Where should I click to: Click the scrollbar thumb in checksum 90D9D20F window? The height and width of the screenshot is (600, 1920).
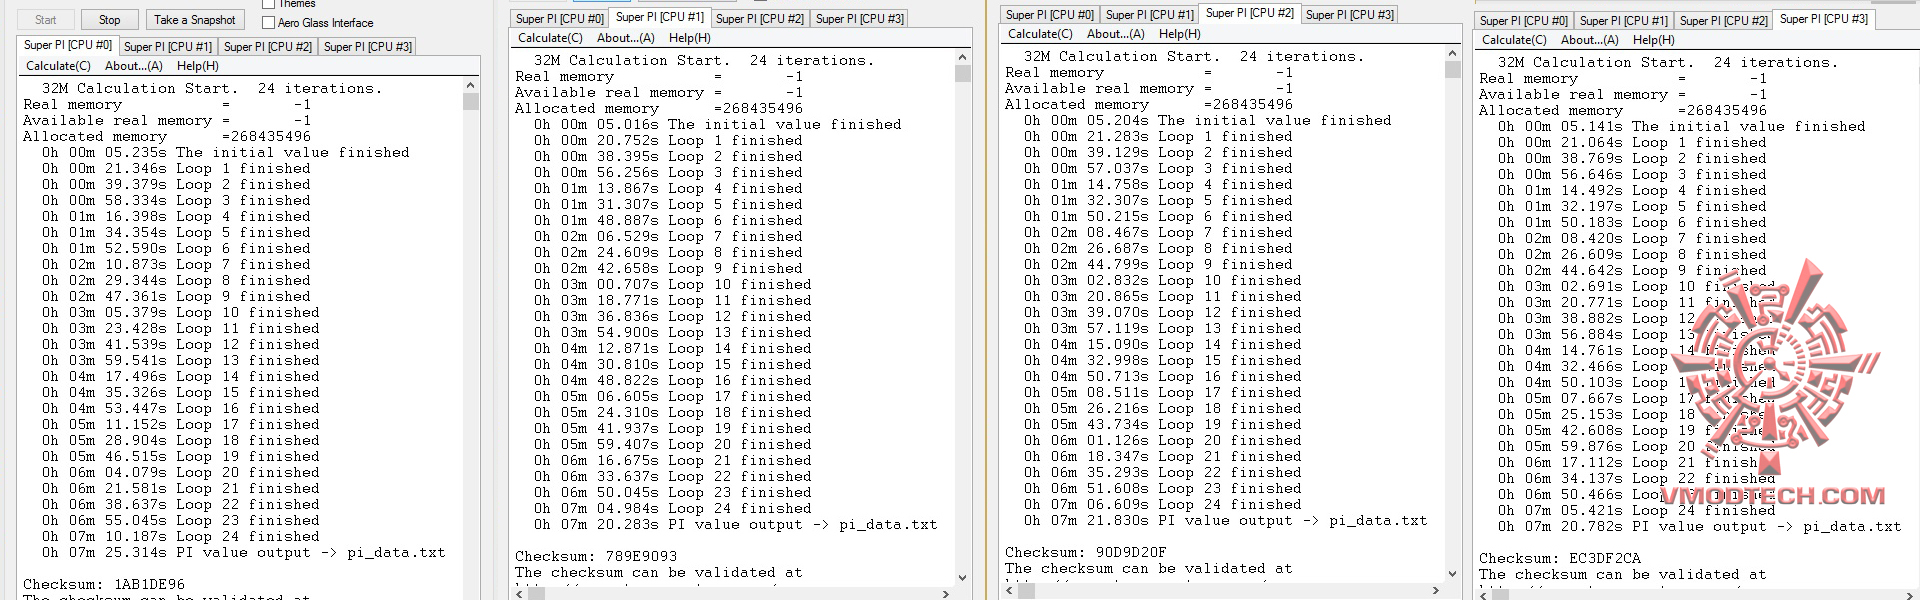pyautogui.click(x=1453, y=69)
